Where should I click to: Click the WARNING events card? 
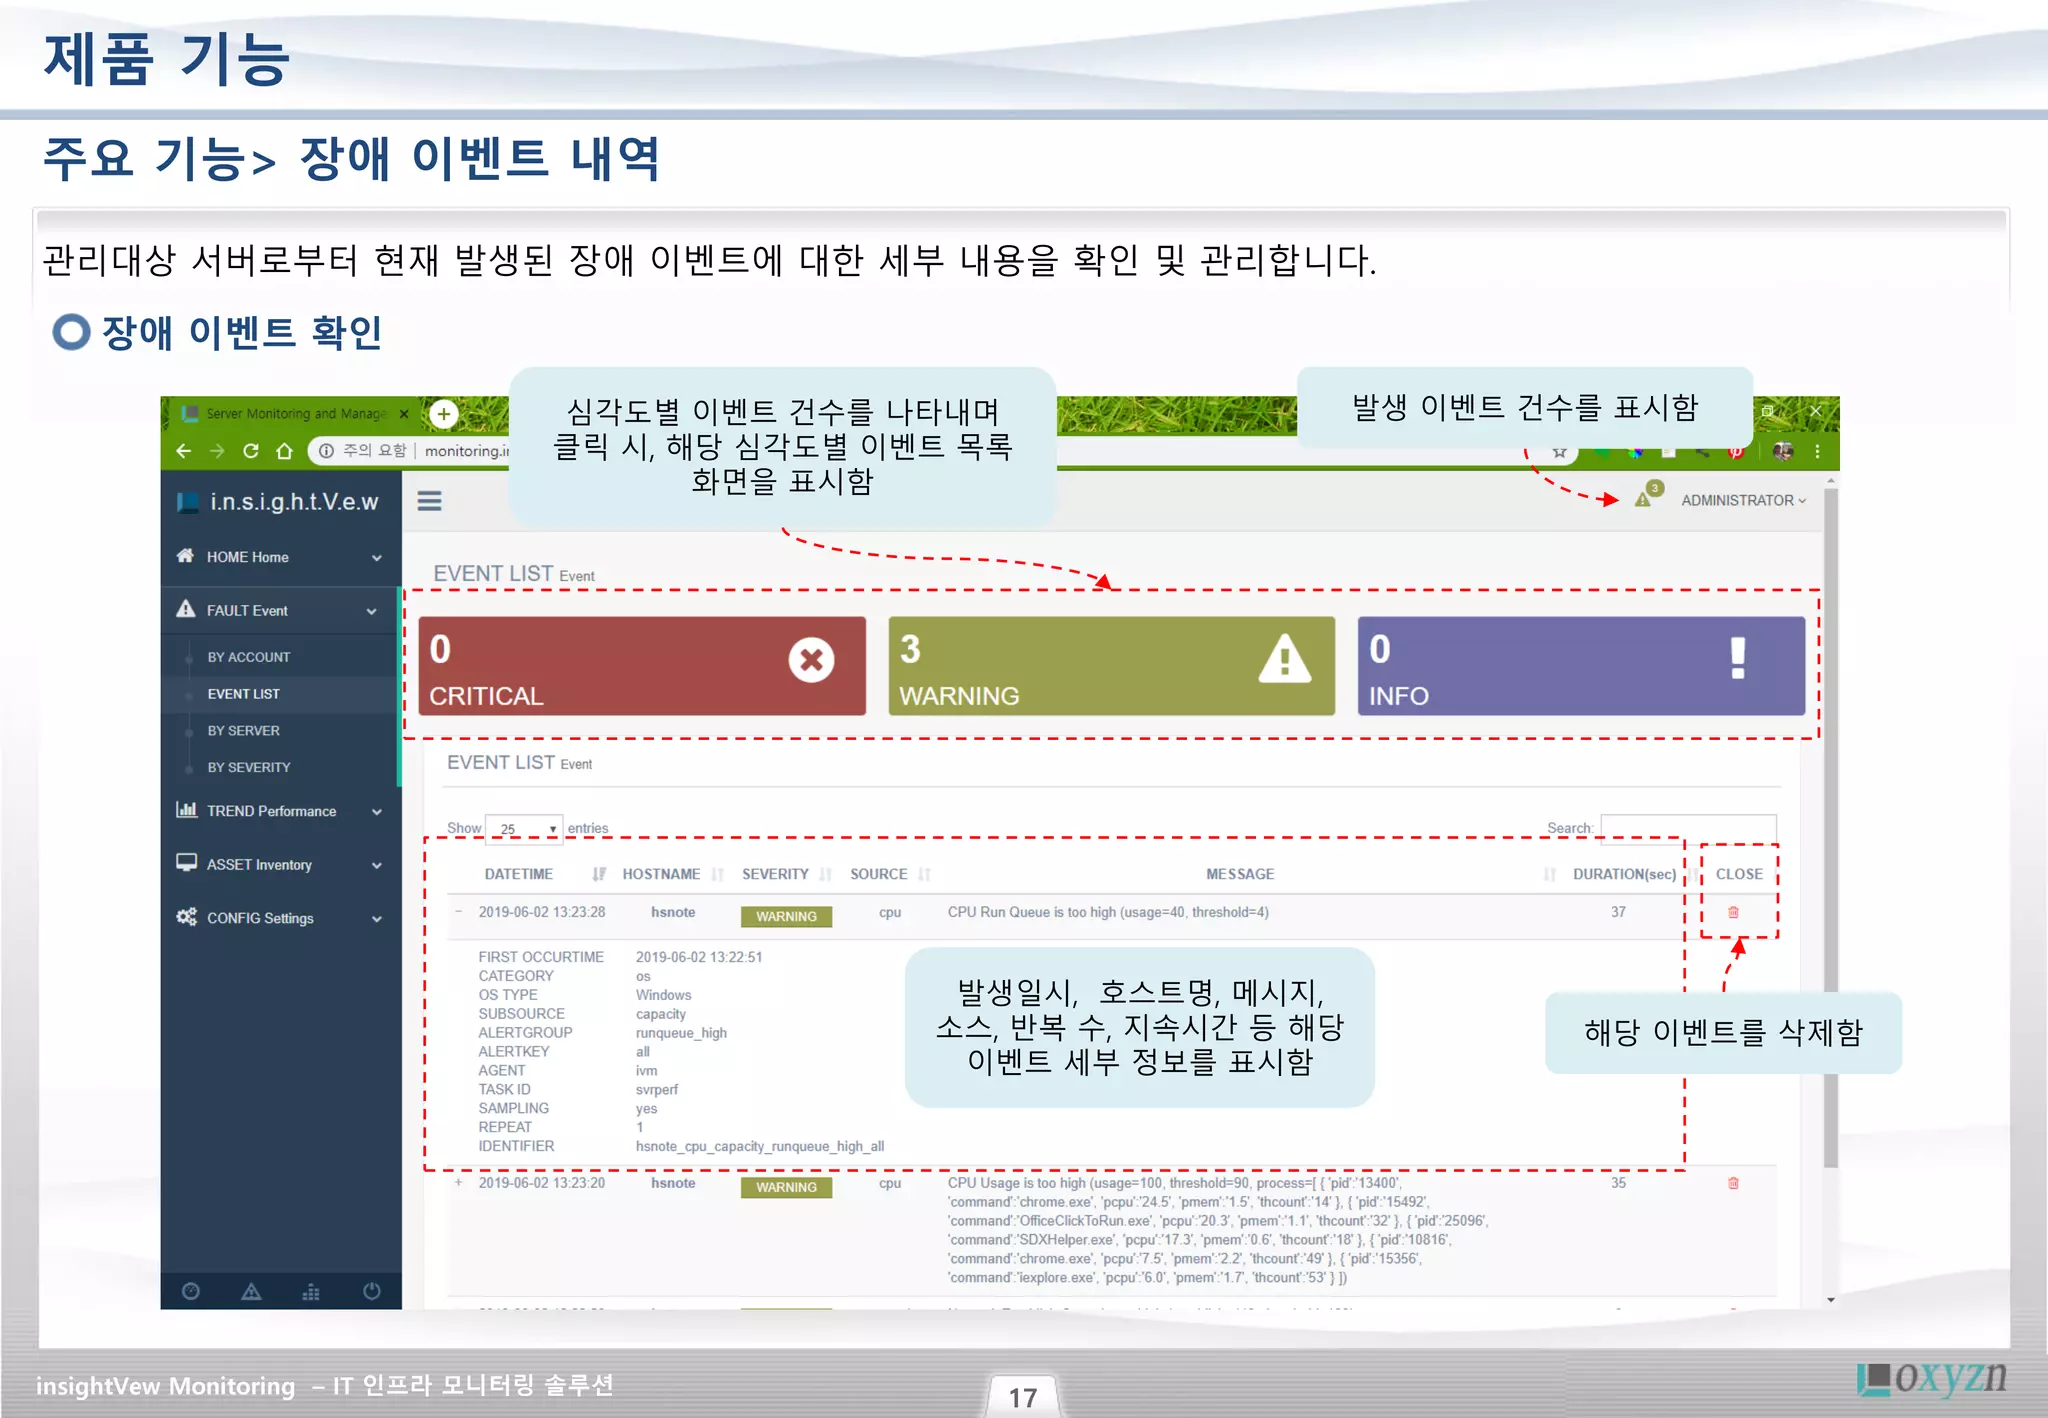(1111, 666)
